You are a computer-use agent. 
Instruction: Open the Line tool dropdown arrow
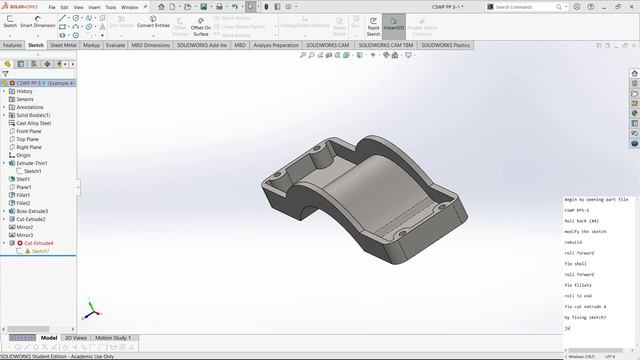[x=69, y=18]
